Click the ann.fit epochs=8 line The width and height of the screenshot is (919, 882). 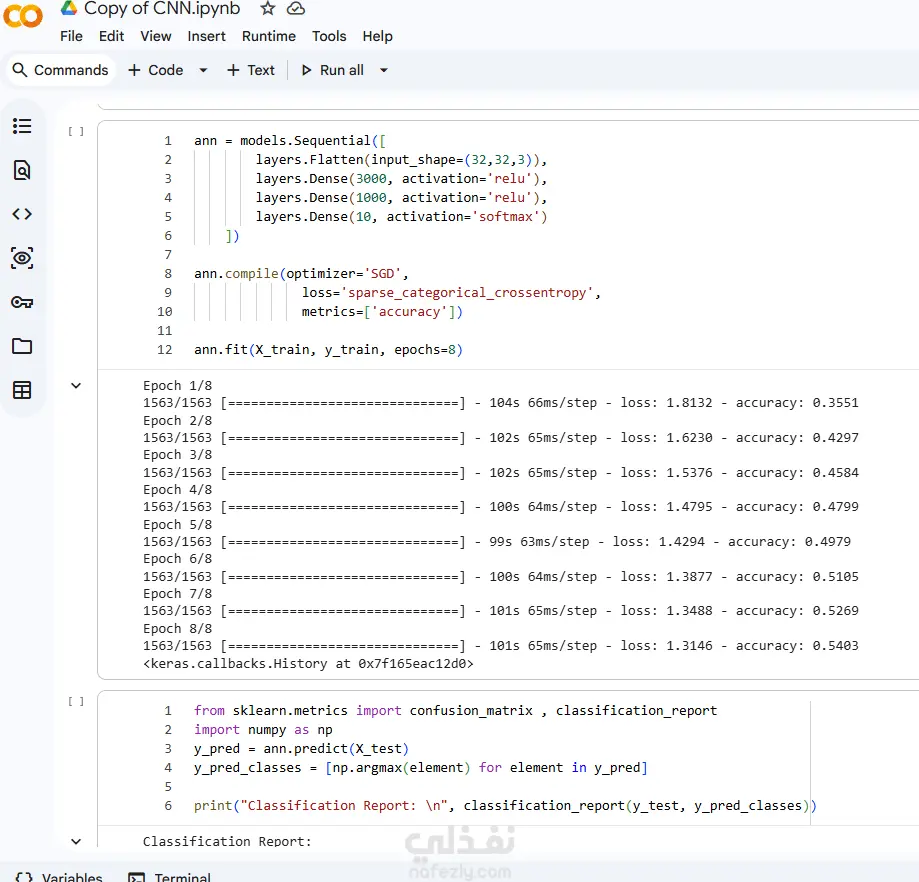328,350
